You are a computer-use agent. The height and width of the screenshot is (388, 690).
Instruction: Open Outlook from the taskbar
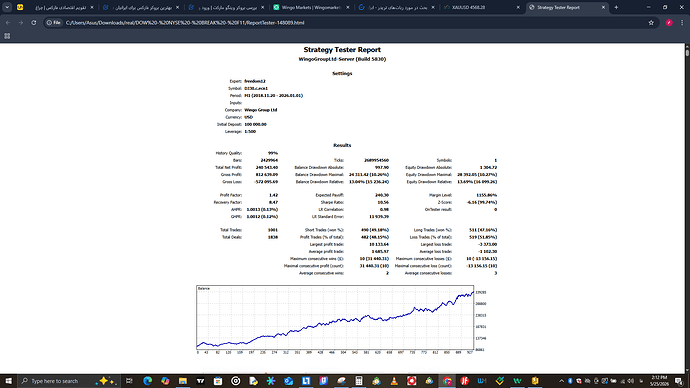point(288,381)
